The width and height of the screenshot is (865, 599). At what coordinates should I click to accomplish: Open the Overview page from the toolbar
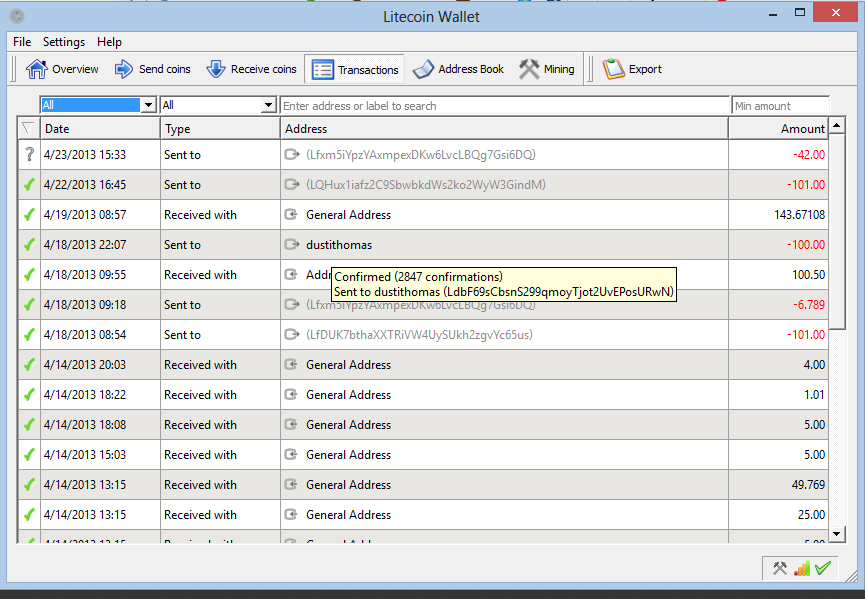point(62,69)
